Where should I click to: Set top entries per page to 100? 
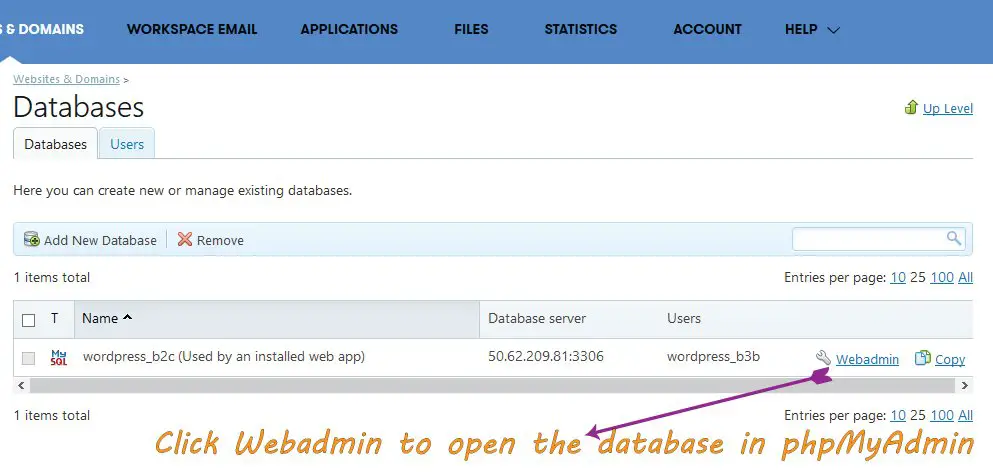[942, 277]
